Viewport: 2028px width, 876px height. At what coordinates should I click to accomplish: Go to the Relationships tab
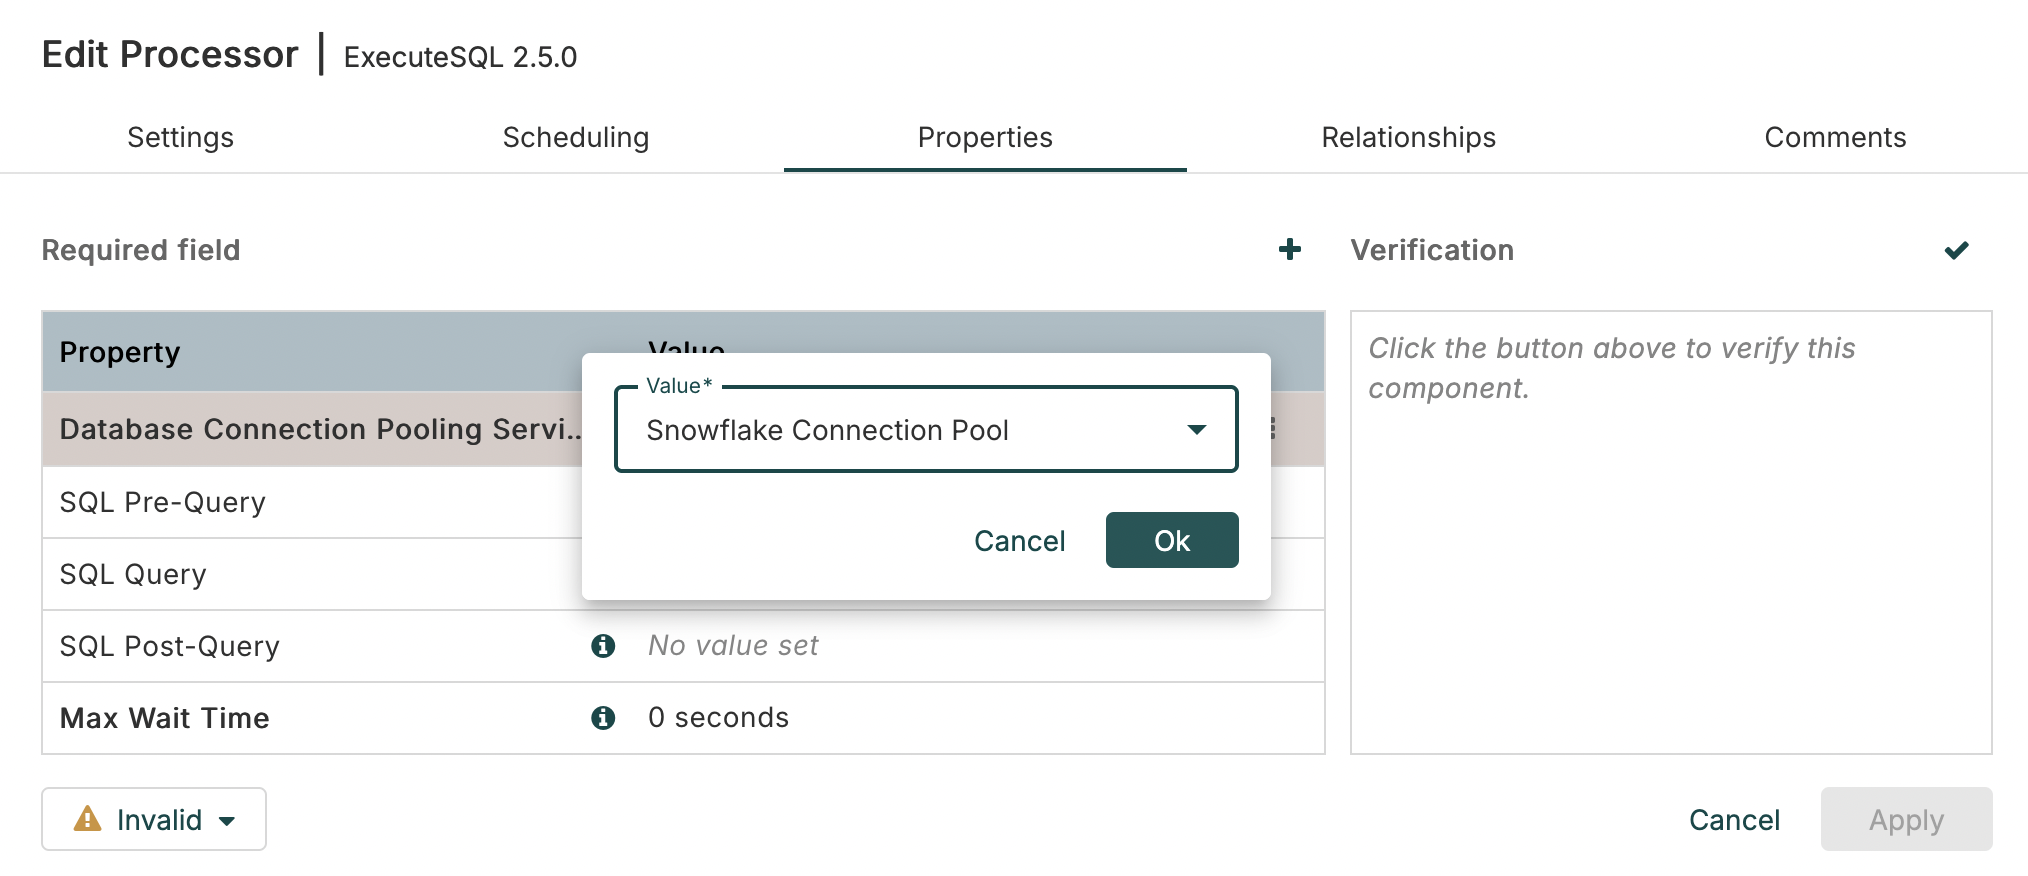tap(1408, 137)
